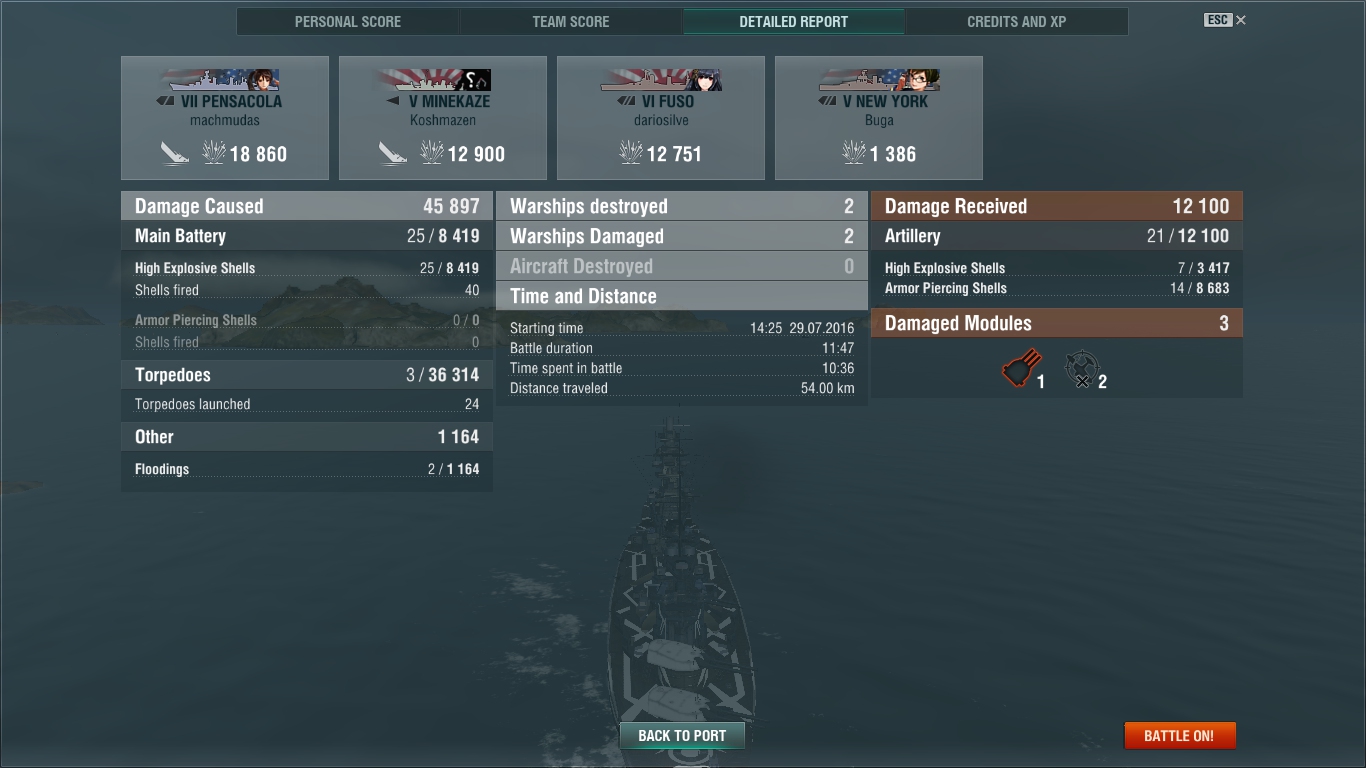Click the damage burst icon beside 1 386
Image resolution: width=1366 pixels, height=768 pixels.
(x=854, y=153)
